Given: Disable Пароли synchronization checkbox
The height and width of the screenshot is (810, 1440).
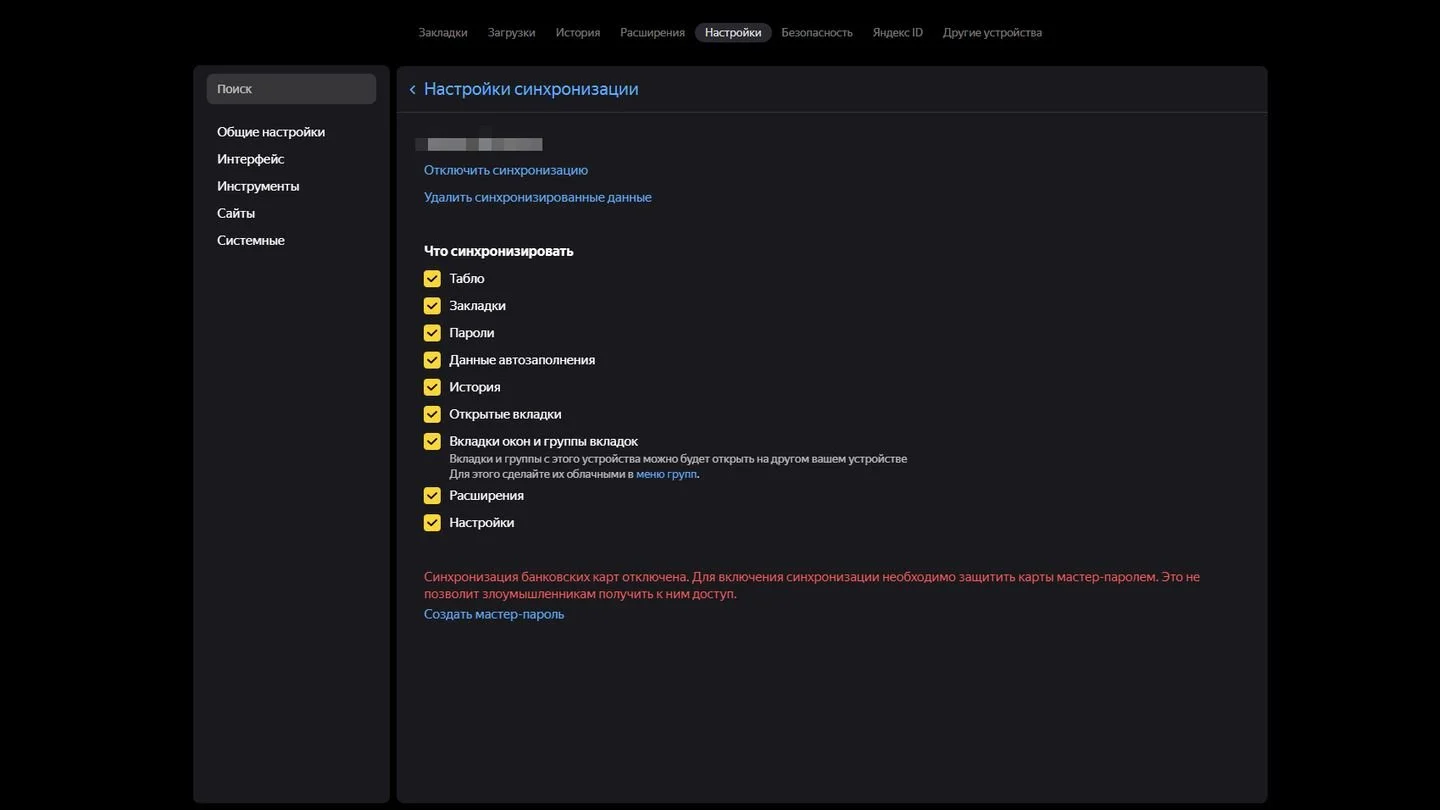Looking at the screenshot, I should (x=432, y=333).
